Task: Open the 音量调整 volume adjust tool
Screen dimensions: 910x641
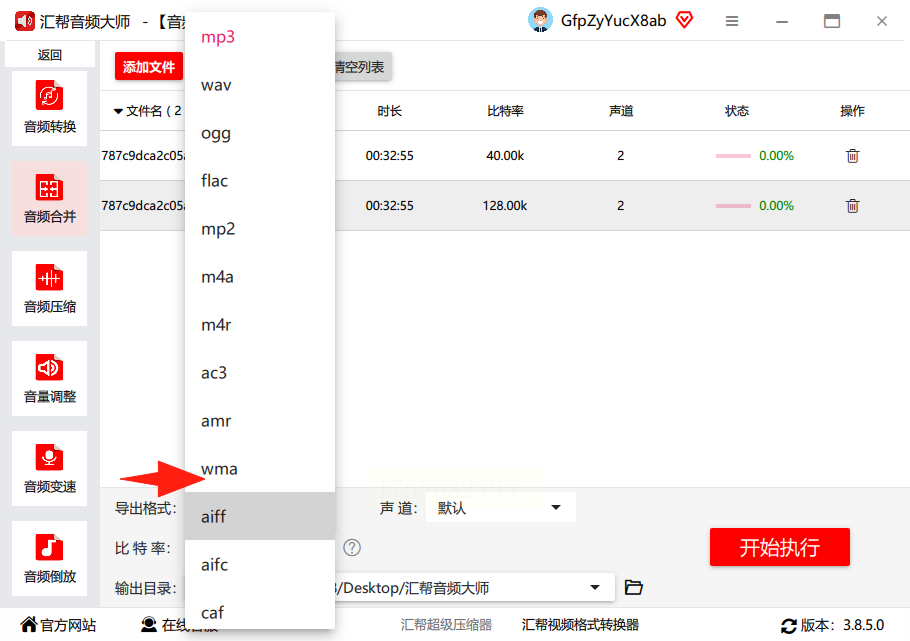Action: coord(49,379)
